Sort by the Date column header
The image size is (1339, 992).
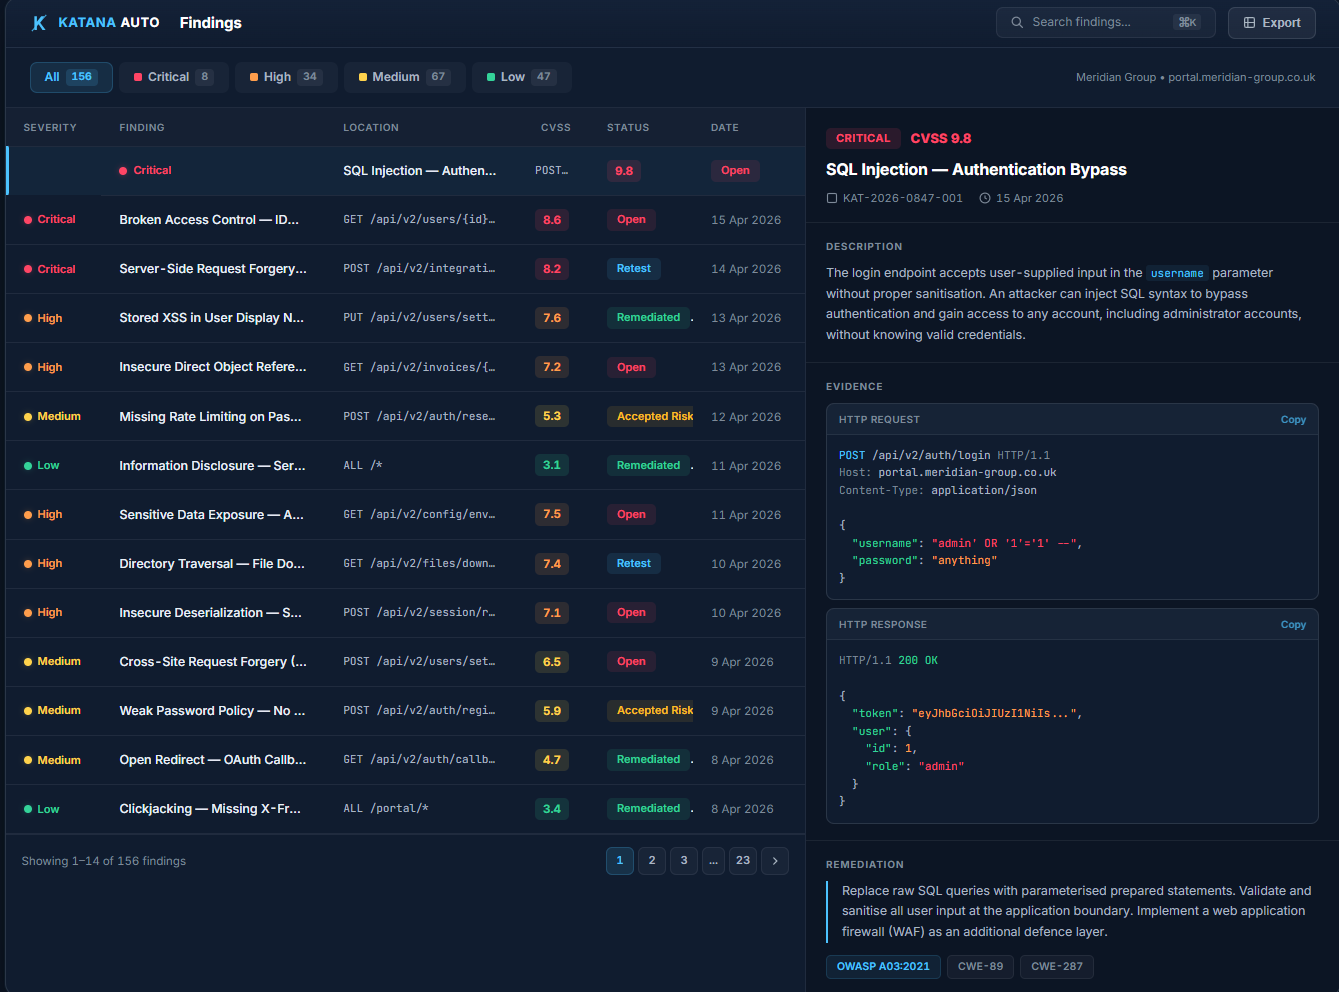click(x=724, y=128)
